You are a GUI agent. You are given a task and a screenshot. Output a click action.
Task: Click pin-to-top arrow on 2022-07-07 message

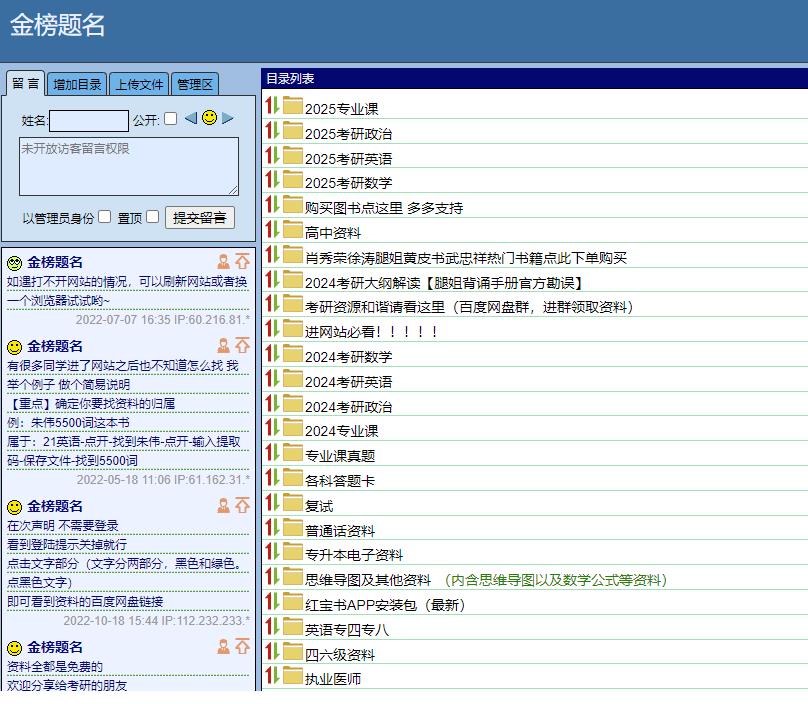tap(242, 261)
